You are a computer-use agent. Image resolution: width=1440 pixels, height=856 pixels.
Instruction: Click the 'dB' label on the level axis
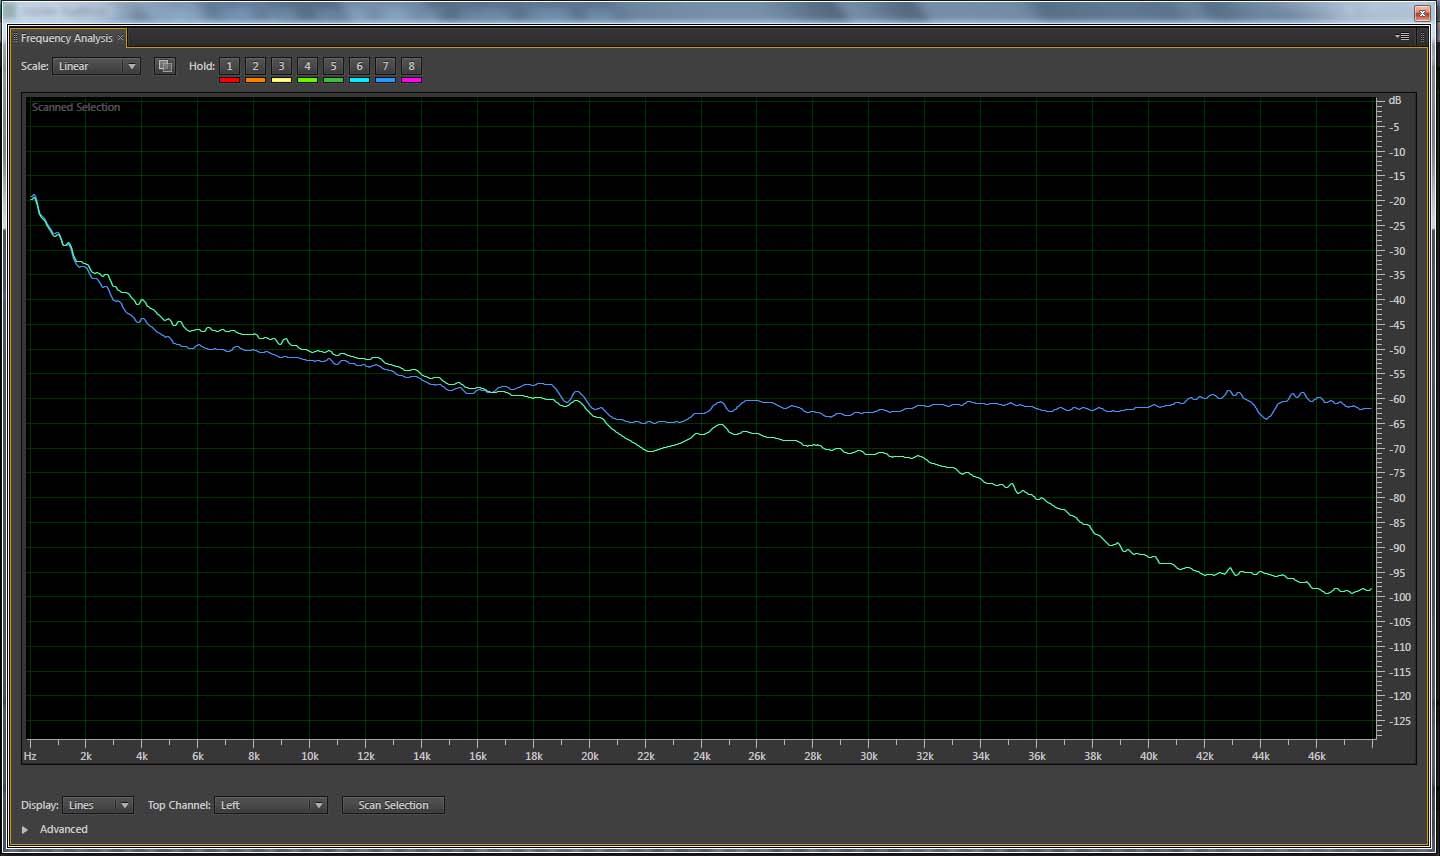coord(1395,100)
